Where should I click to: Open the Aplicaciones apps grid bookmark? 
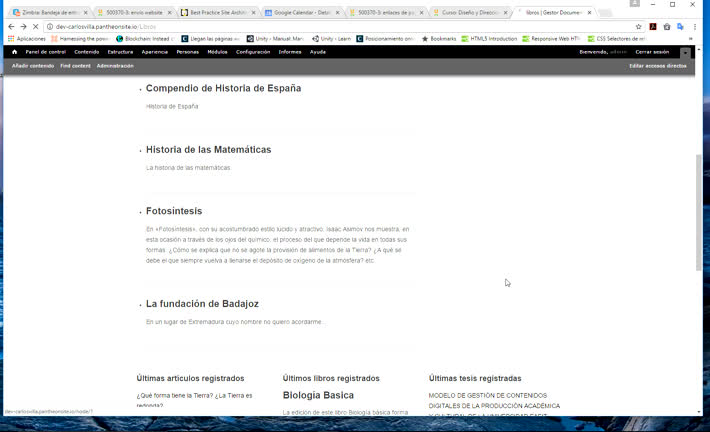tap(27, 39)
